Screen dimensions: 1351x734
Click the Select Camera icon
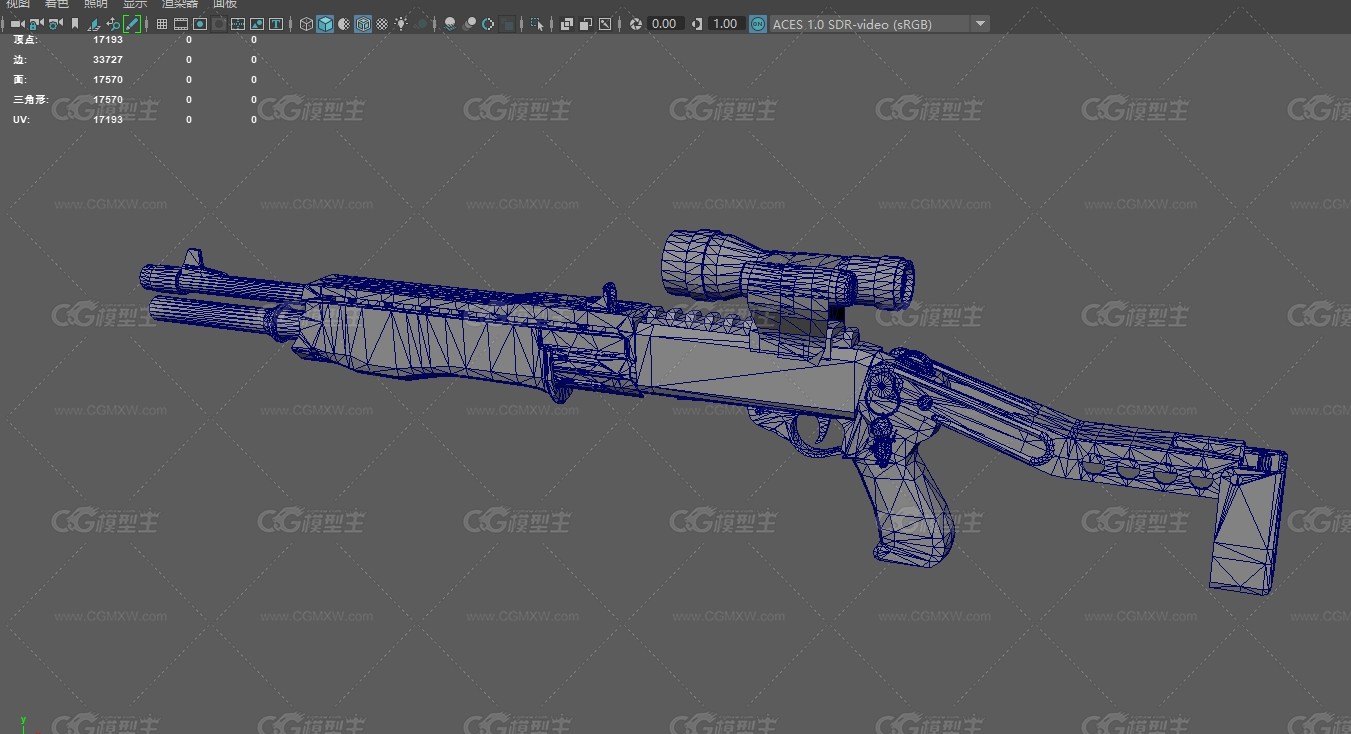[x=17, y=24]
